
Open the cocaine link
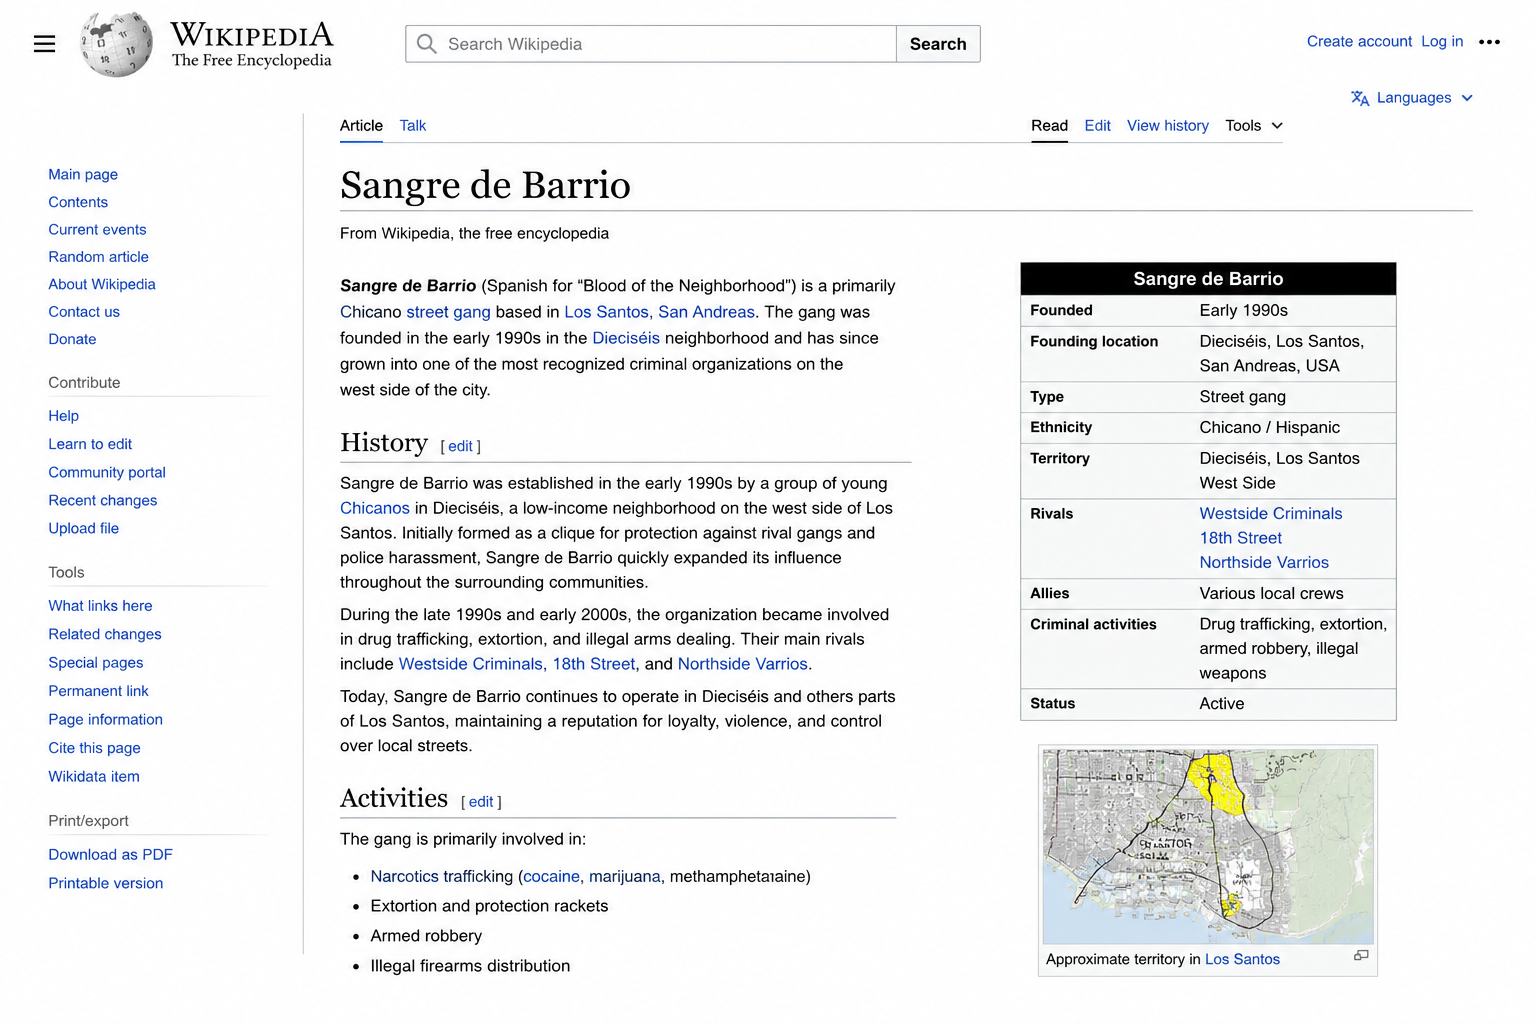(551, 877)
